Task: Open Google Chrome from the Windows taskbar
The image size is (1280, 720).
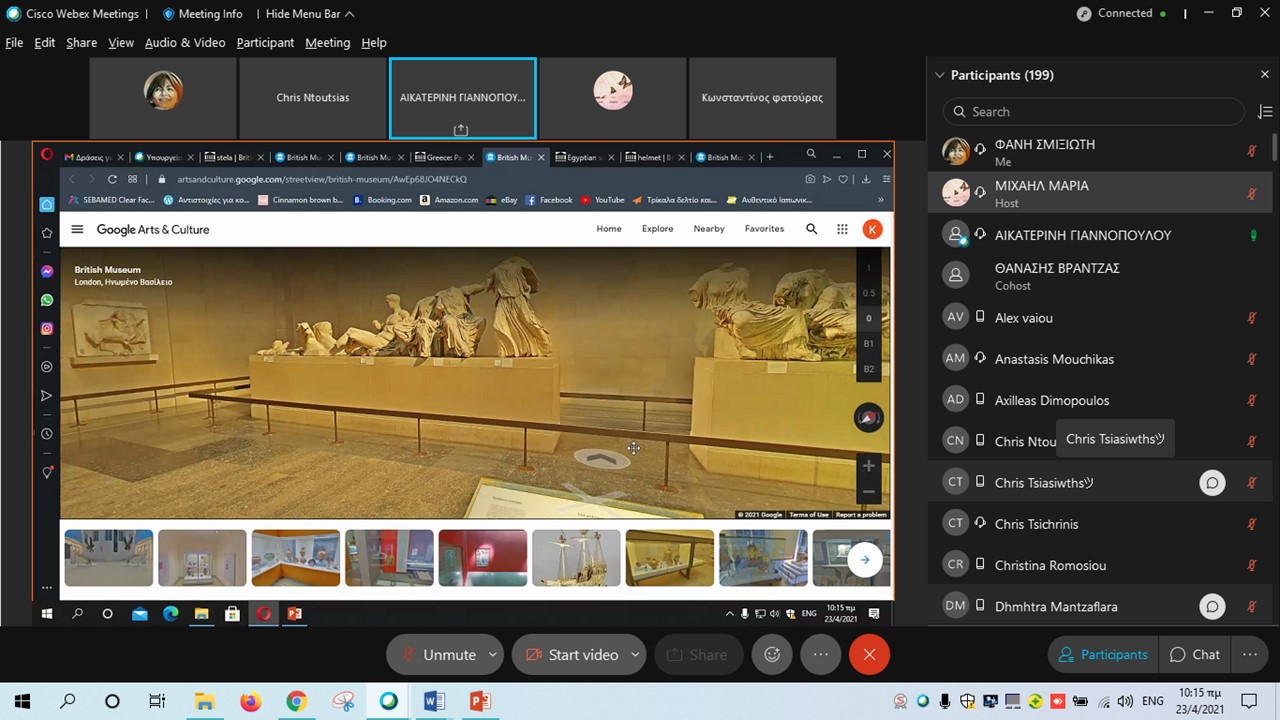Action: (296, 702)
